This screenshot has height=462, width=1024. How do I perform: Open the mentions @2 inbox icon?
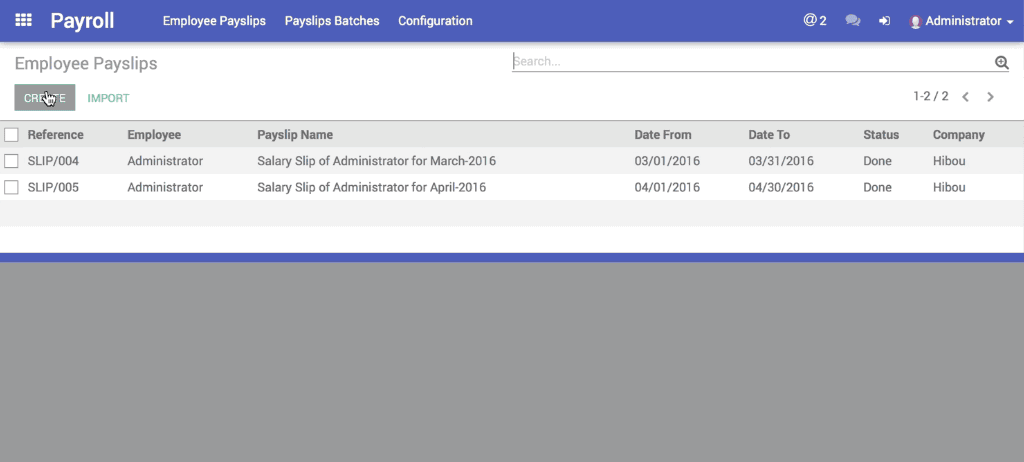click(x=815, y=21)
